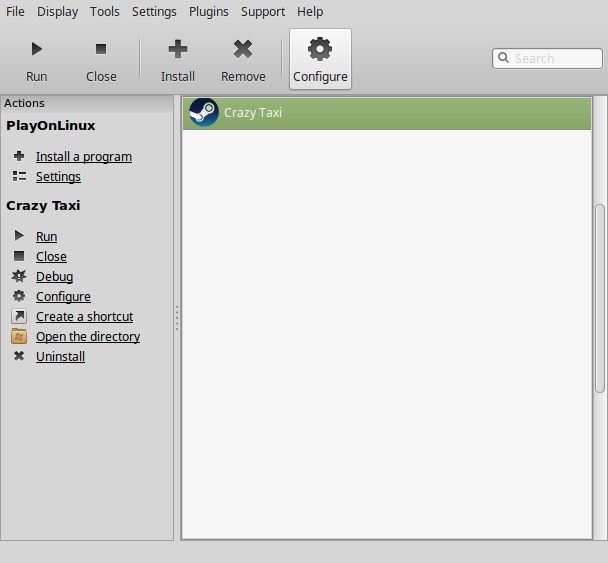Click the Close label in toolbar
The image size is (608, 563).
pos(101,76)
